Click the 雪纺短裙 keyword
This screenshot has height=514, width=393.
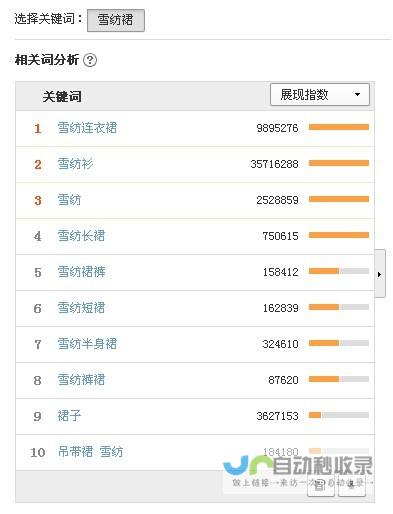pyautogui.click(x=81, y=308)
